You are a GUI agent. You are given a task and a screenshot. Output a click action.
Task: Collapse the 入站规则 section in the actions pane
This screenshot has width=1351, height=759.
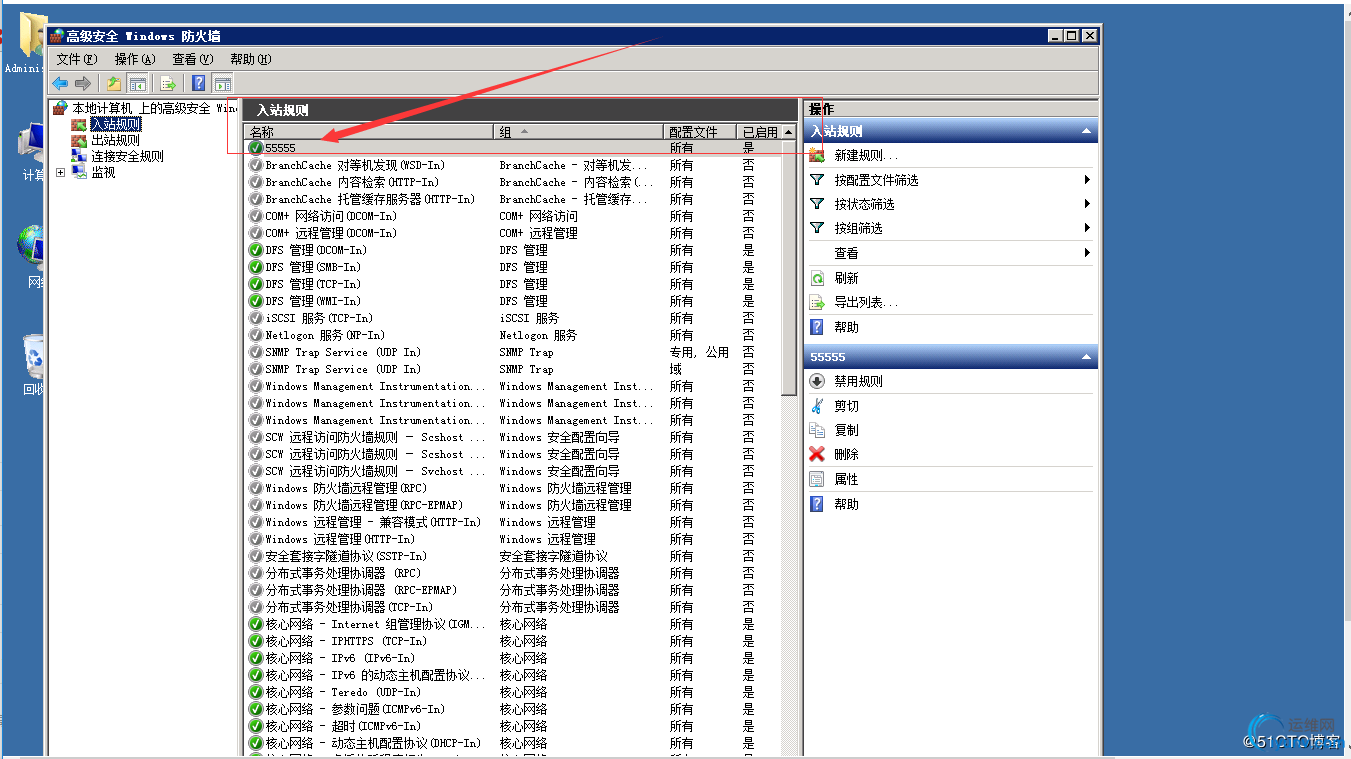[x=1086, y=131]
